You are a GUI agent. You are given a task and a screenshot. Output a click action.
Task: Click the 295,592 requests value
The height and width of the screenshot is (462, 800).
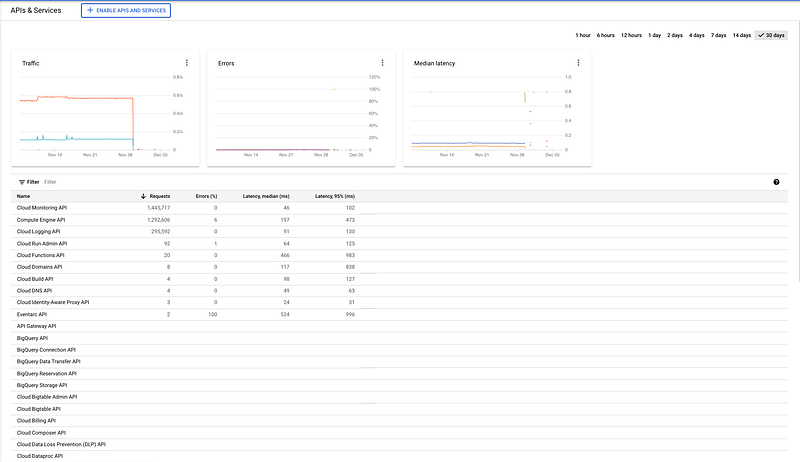click(161, 232)
